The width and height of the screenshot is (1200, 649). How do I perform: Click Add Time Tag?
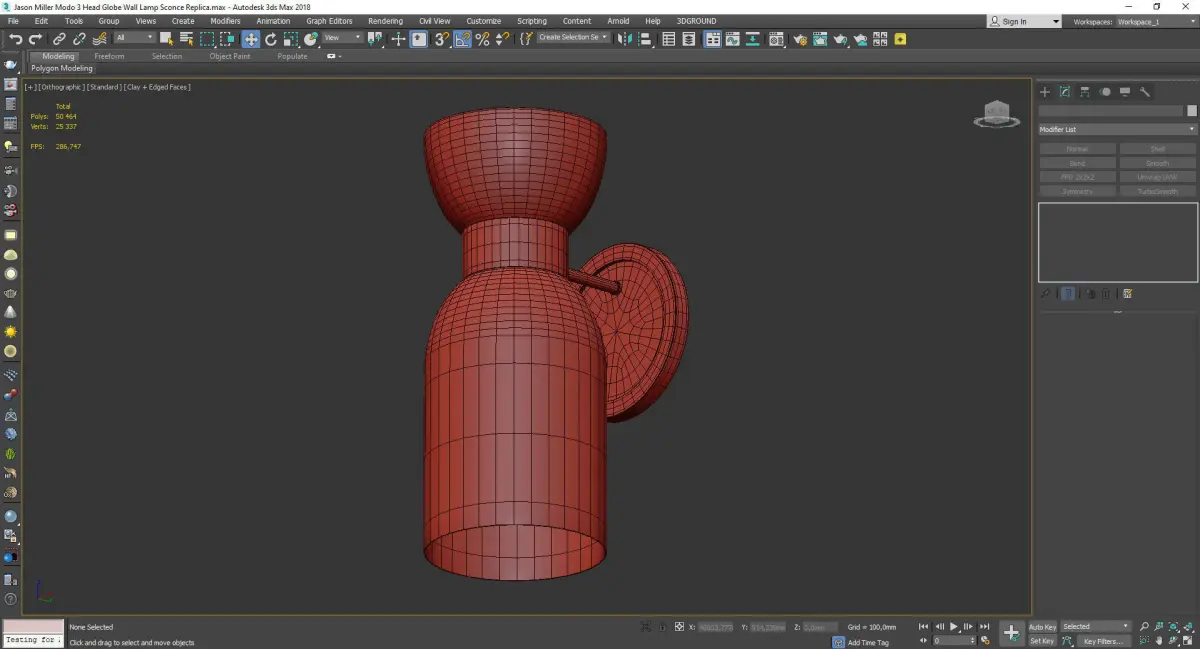(x=868, y=642)
